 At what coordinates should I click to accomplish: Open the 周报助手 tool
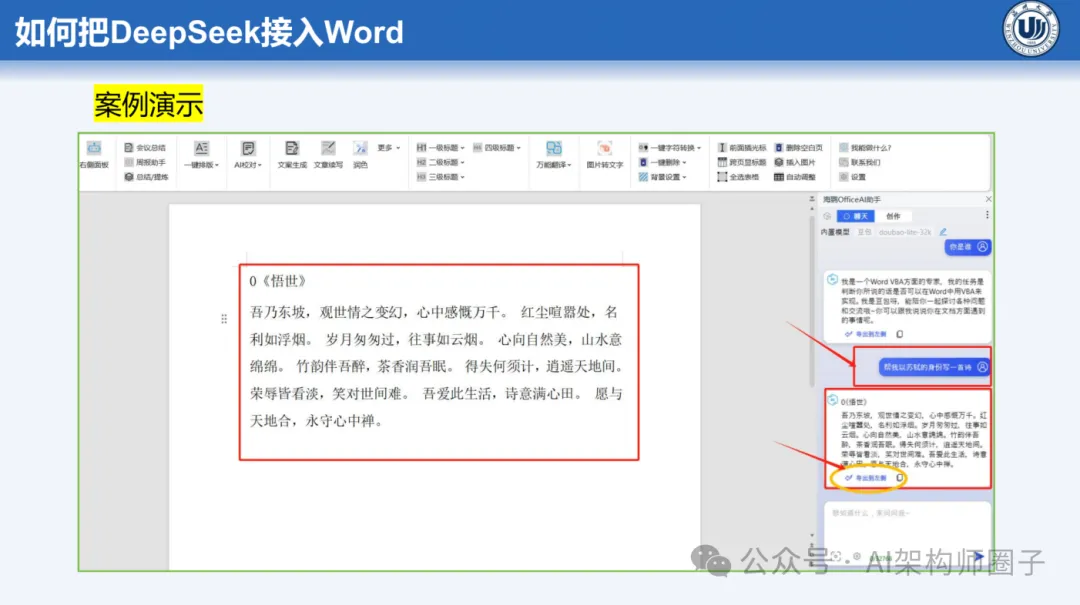145,163
